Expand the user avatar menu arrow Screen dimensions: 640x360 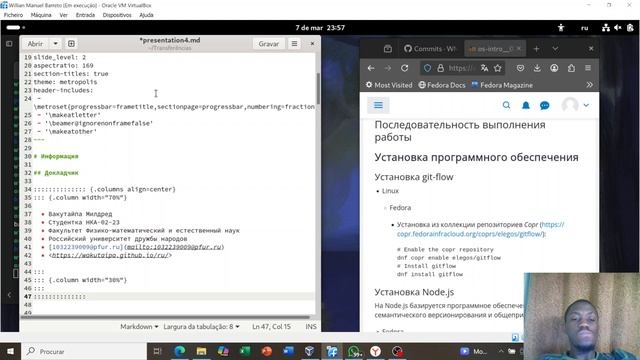tap(586, 105)
